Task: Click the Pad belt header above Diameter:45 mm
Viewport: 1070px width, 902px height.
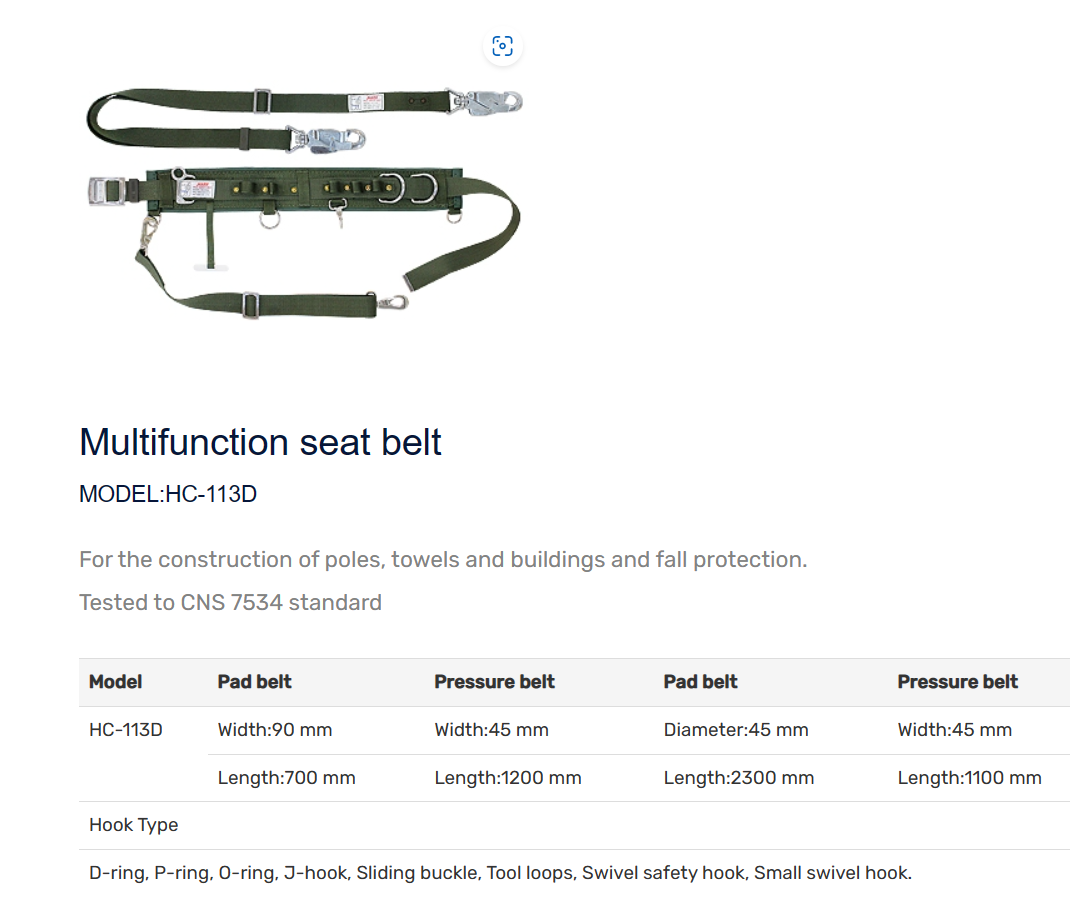Action: coord(700,682)
